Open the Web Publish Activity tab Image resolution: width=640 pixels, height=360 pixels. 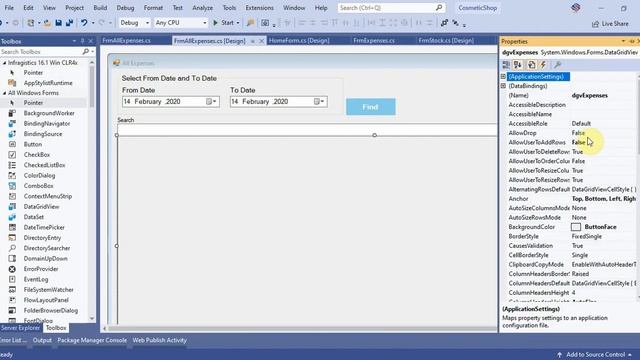(160, 340)
